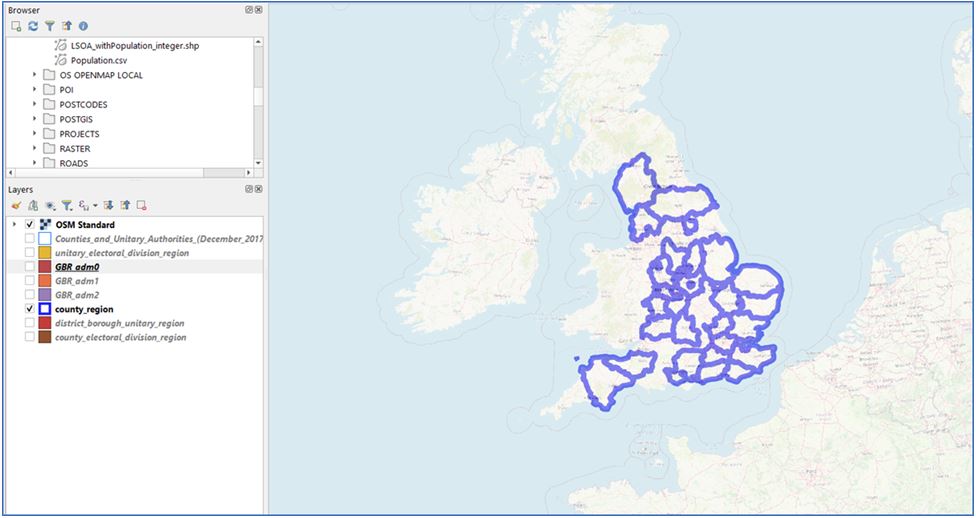Enable the district_borough_unitary_region layer checkbox
Image resolution: width=976 pixels, height=518 pixels.
(29, 323)
